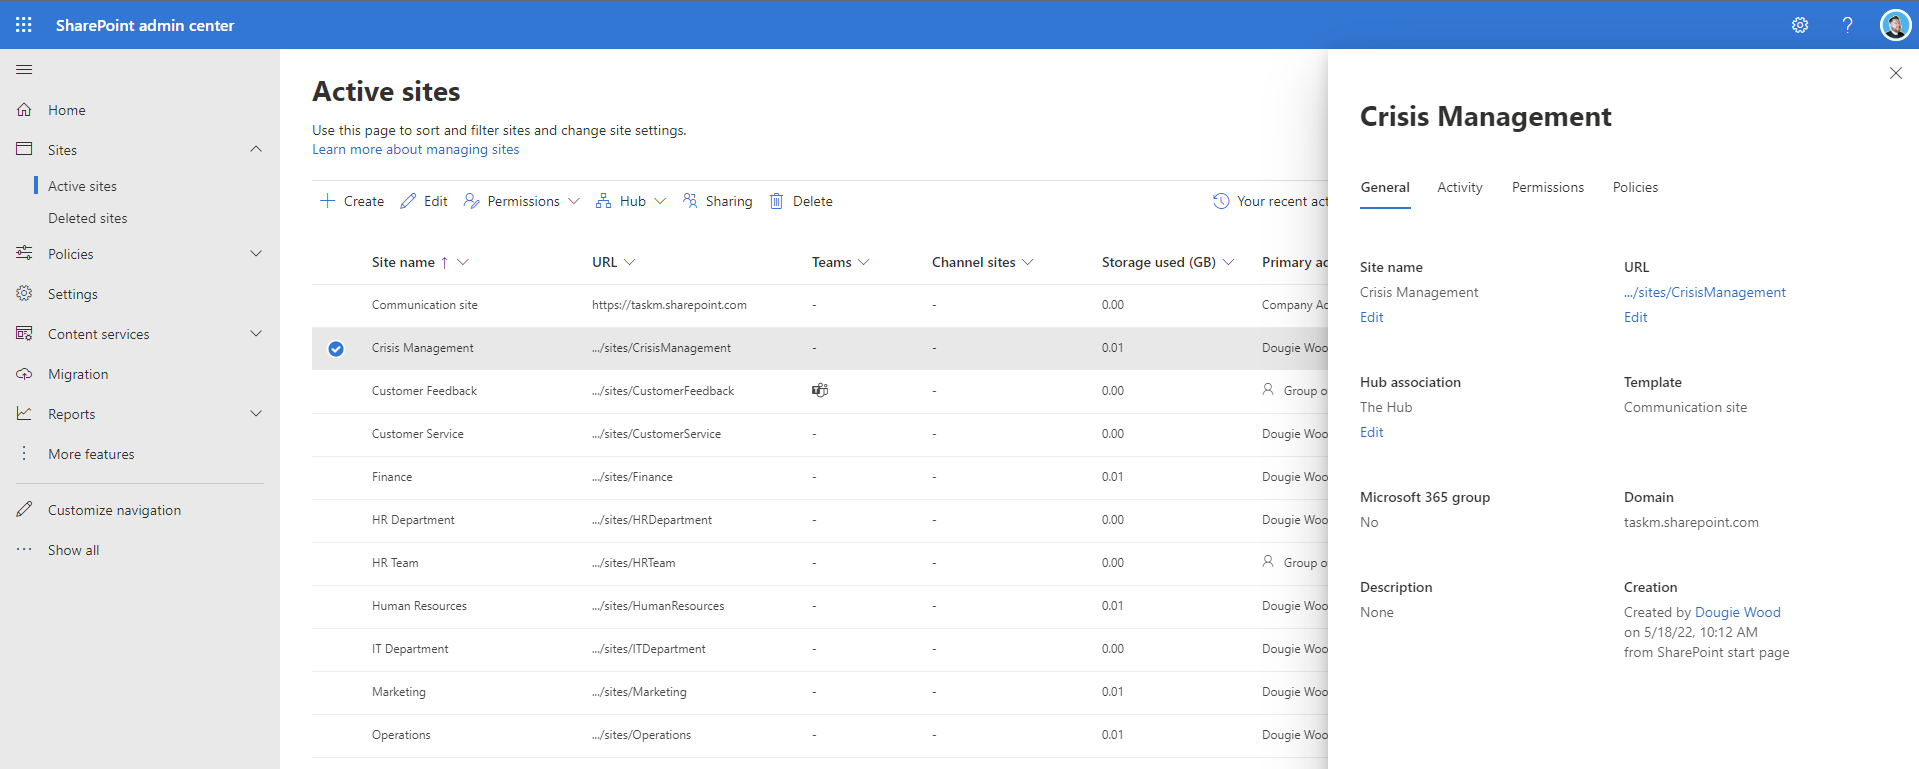Close the Crisis Management details panel

tap(1895, 73)
